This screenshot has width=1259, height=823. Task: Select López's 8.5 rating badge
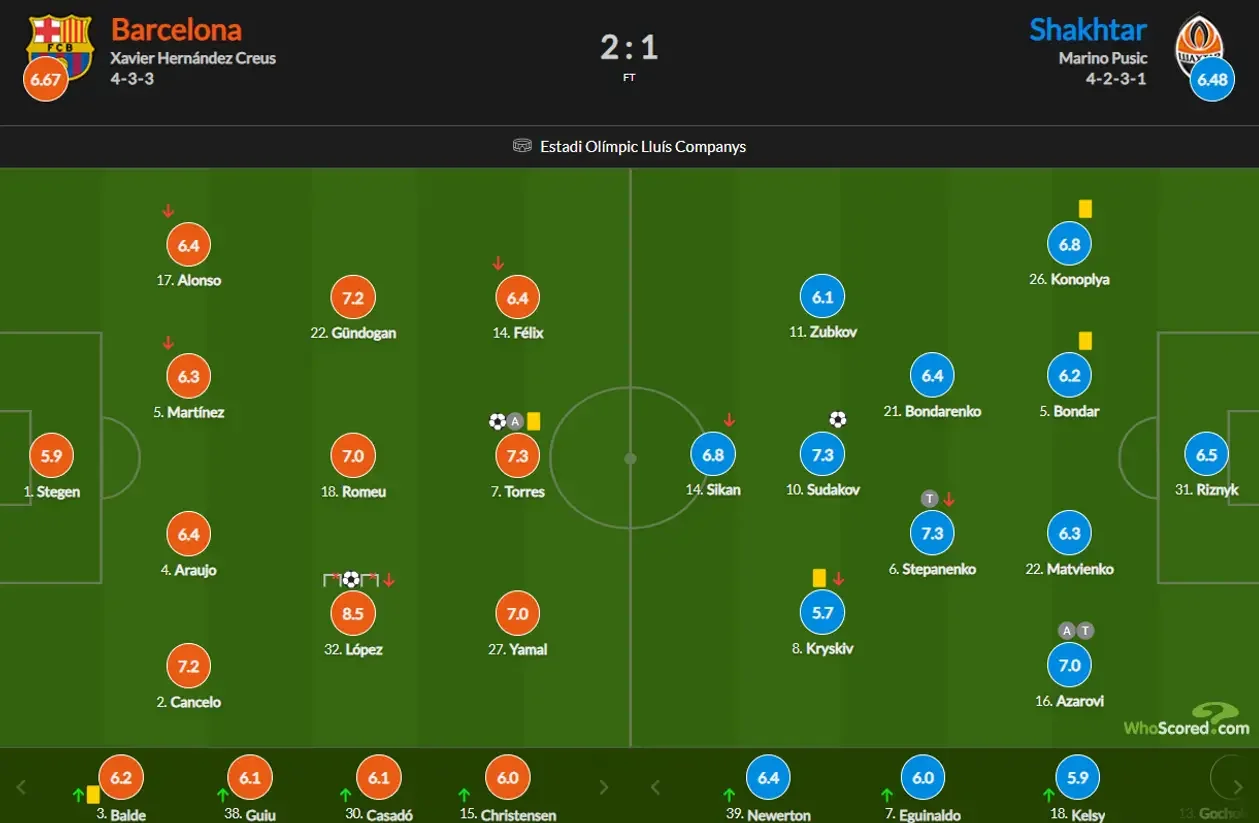tap(353, 614)
